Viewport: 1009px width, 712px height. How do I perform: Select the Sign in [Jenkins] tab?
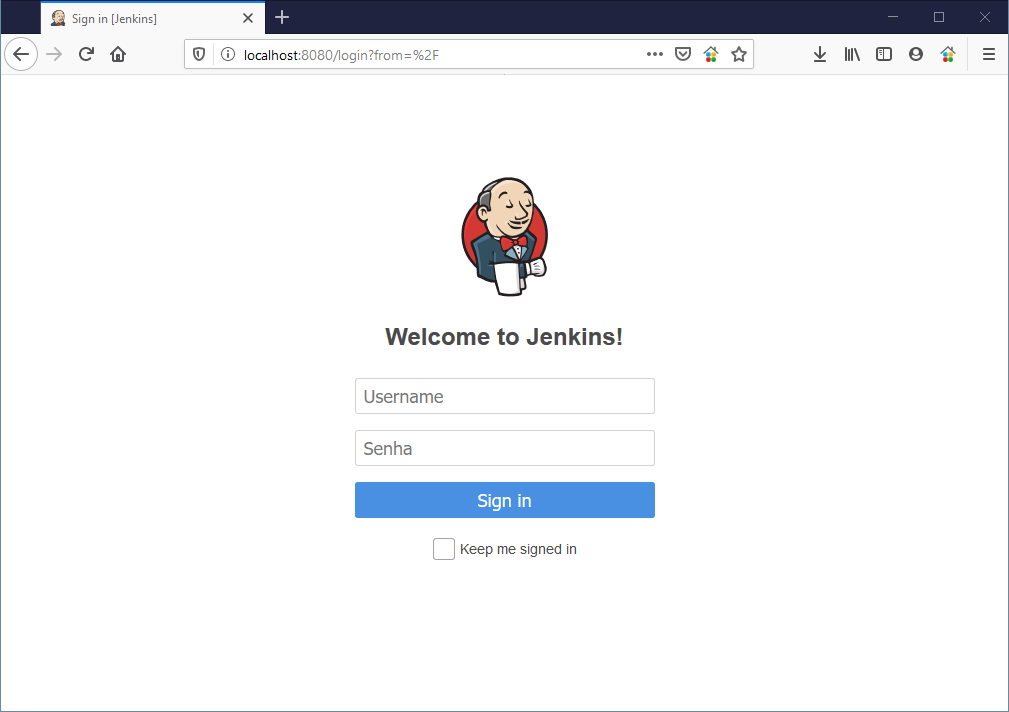pos(140,17)
